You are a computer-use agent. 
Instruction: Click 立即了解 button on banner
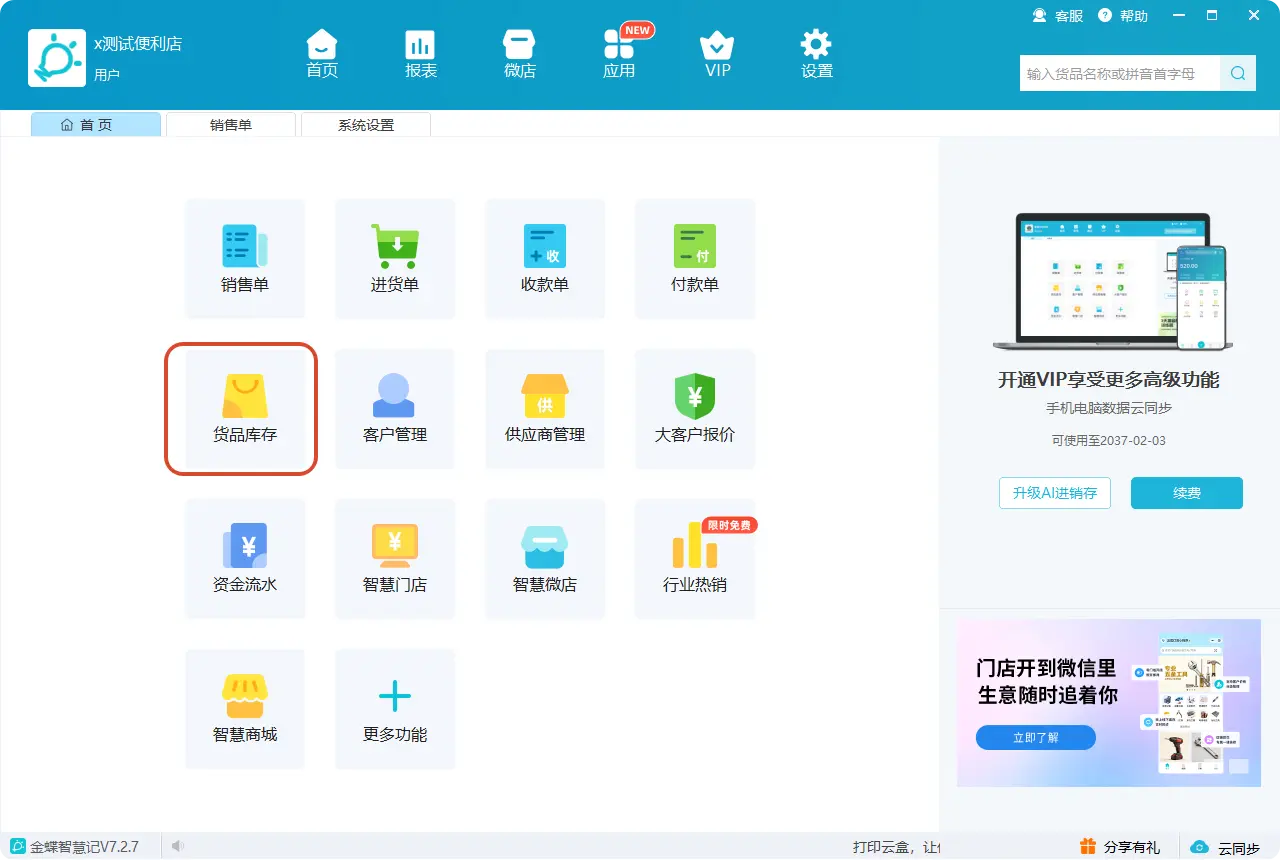pyautogui.click(x=1036, y=738)
